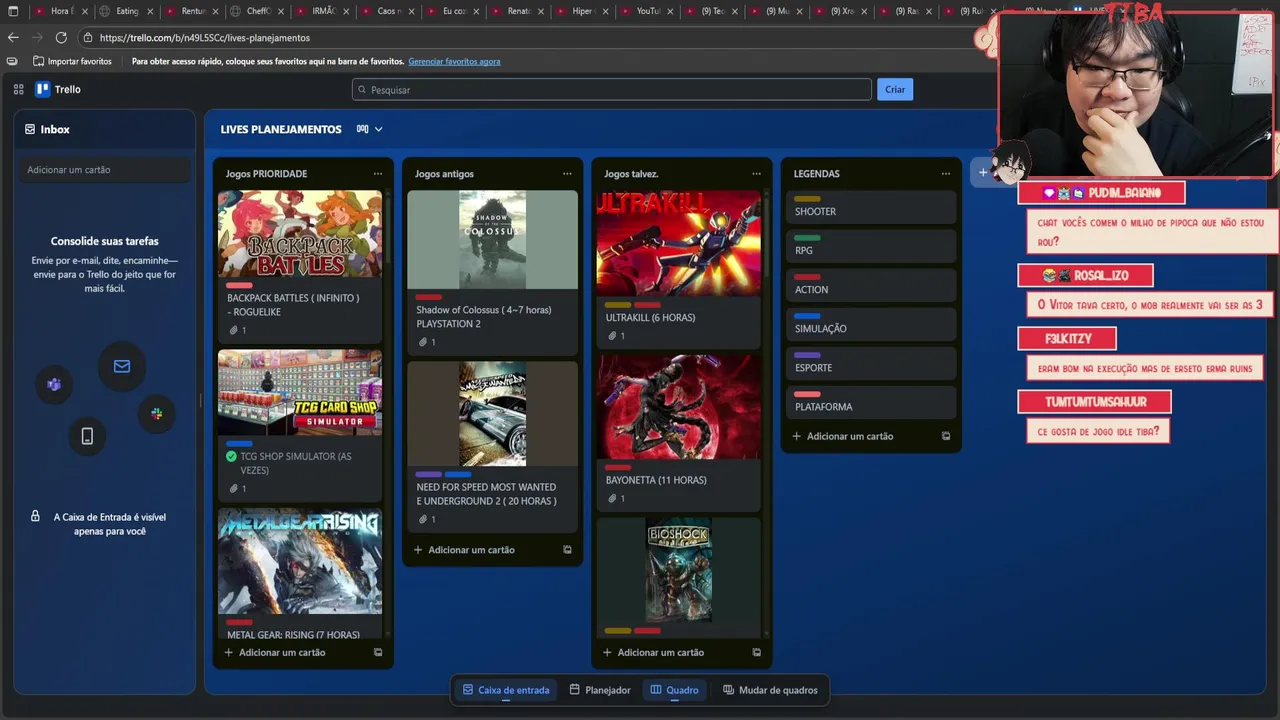
Task: Click the site lock icon in address bar
Action: tap(88, 37)
